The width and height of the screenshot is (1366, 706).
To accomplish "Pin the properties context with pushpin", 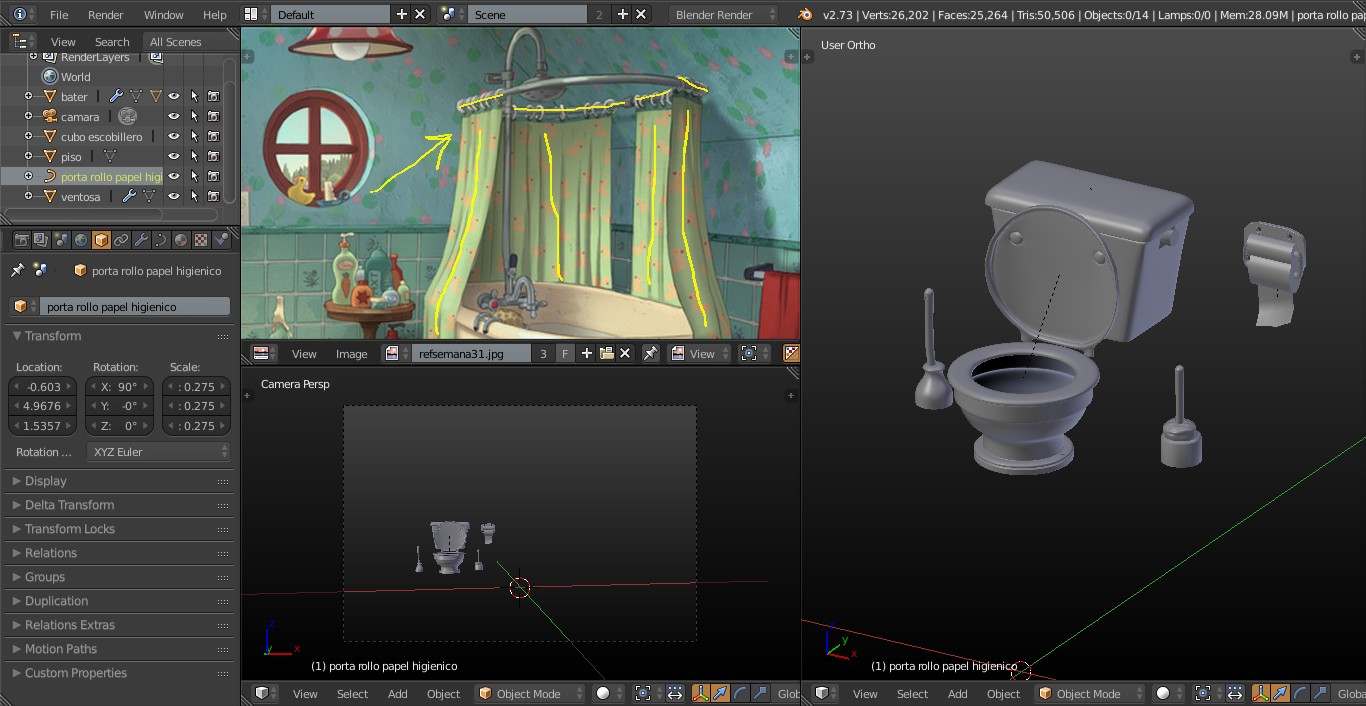I will [17, 270].
